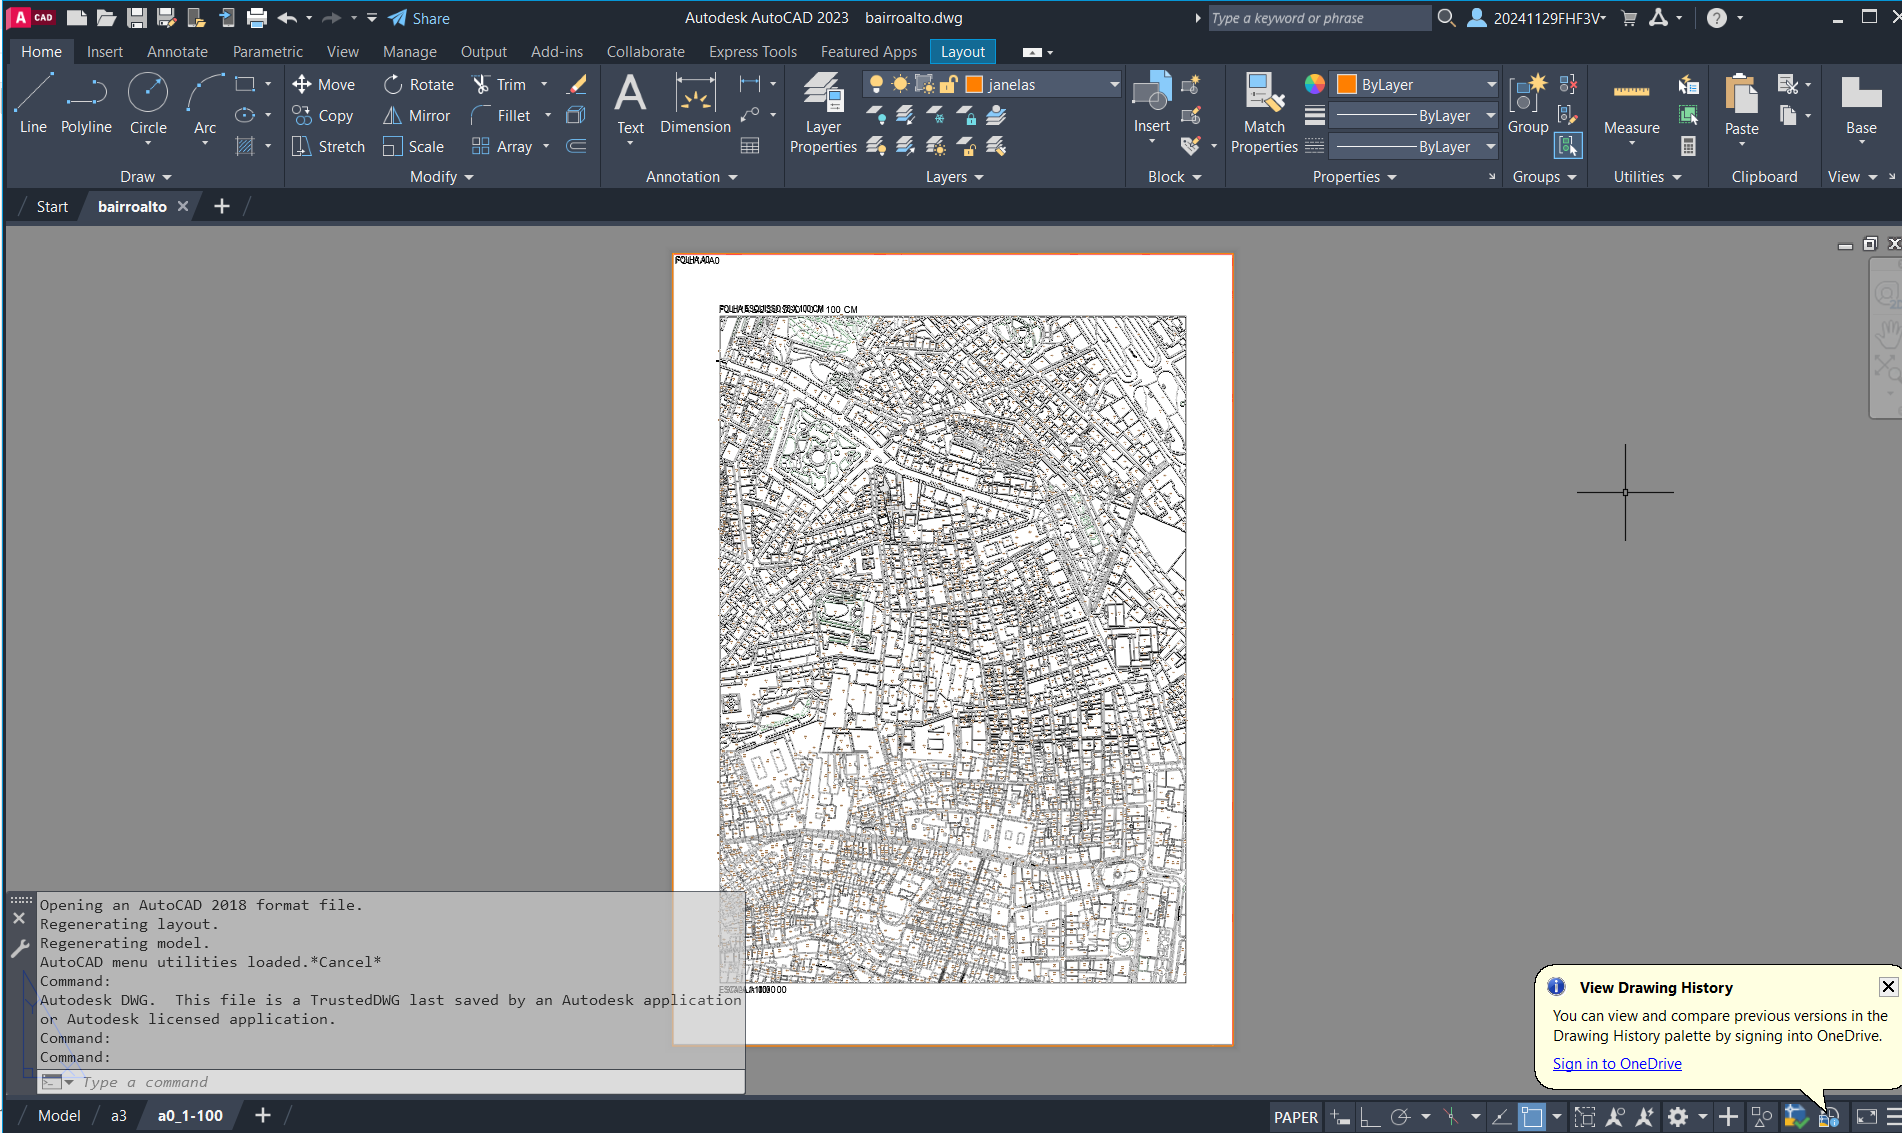Viewport: 1902px width, 1133px height.
Task: Toggle PAPER space mode in status bar
Action: [x=1295, y=1117]
